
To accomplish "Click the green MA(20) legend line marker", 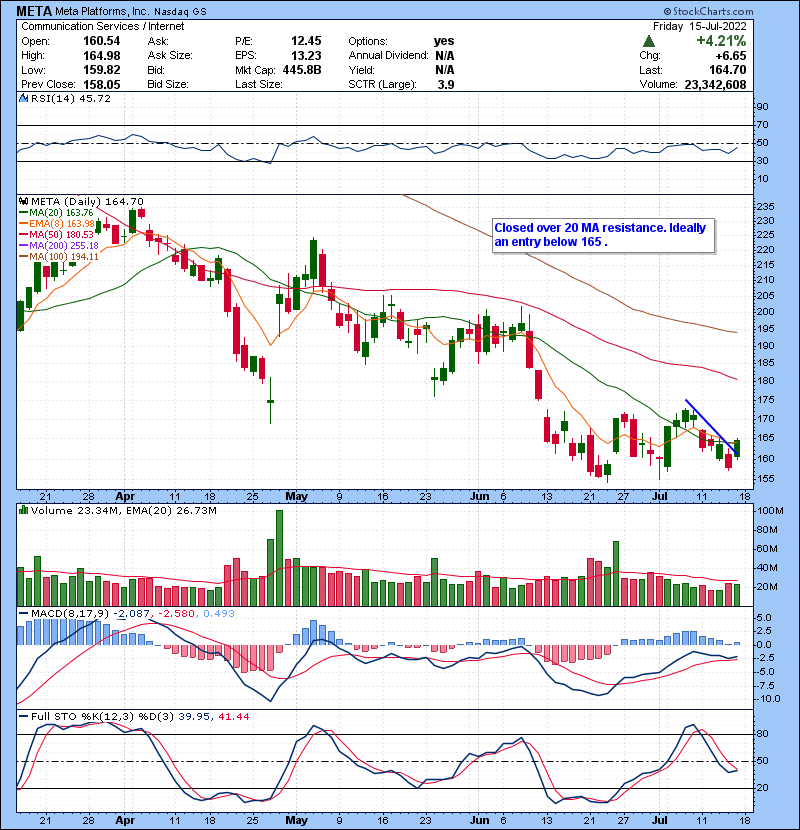I will pyautogui.click(x=24, y=213).
